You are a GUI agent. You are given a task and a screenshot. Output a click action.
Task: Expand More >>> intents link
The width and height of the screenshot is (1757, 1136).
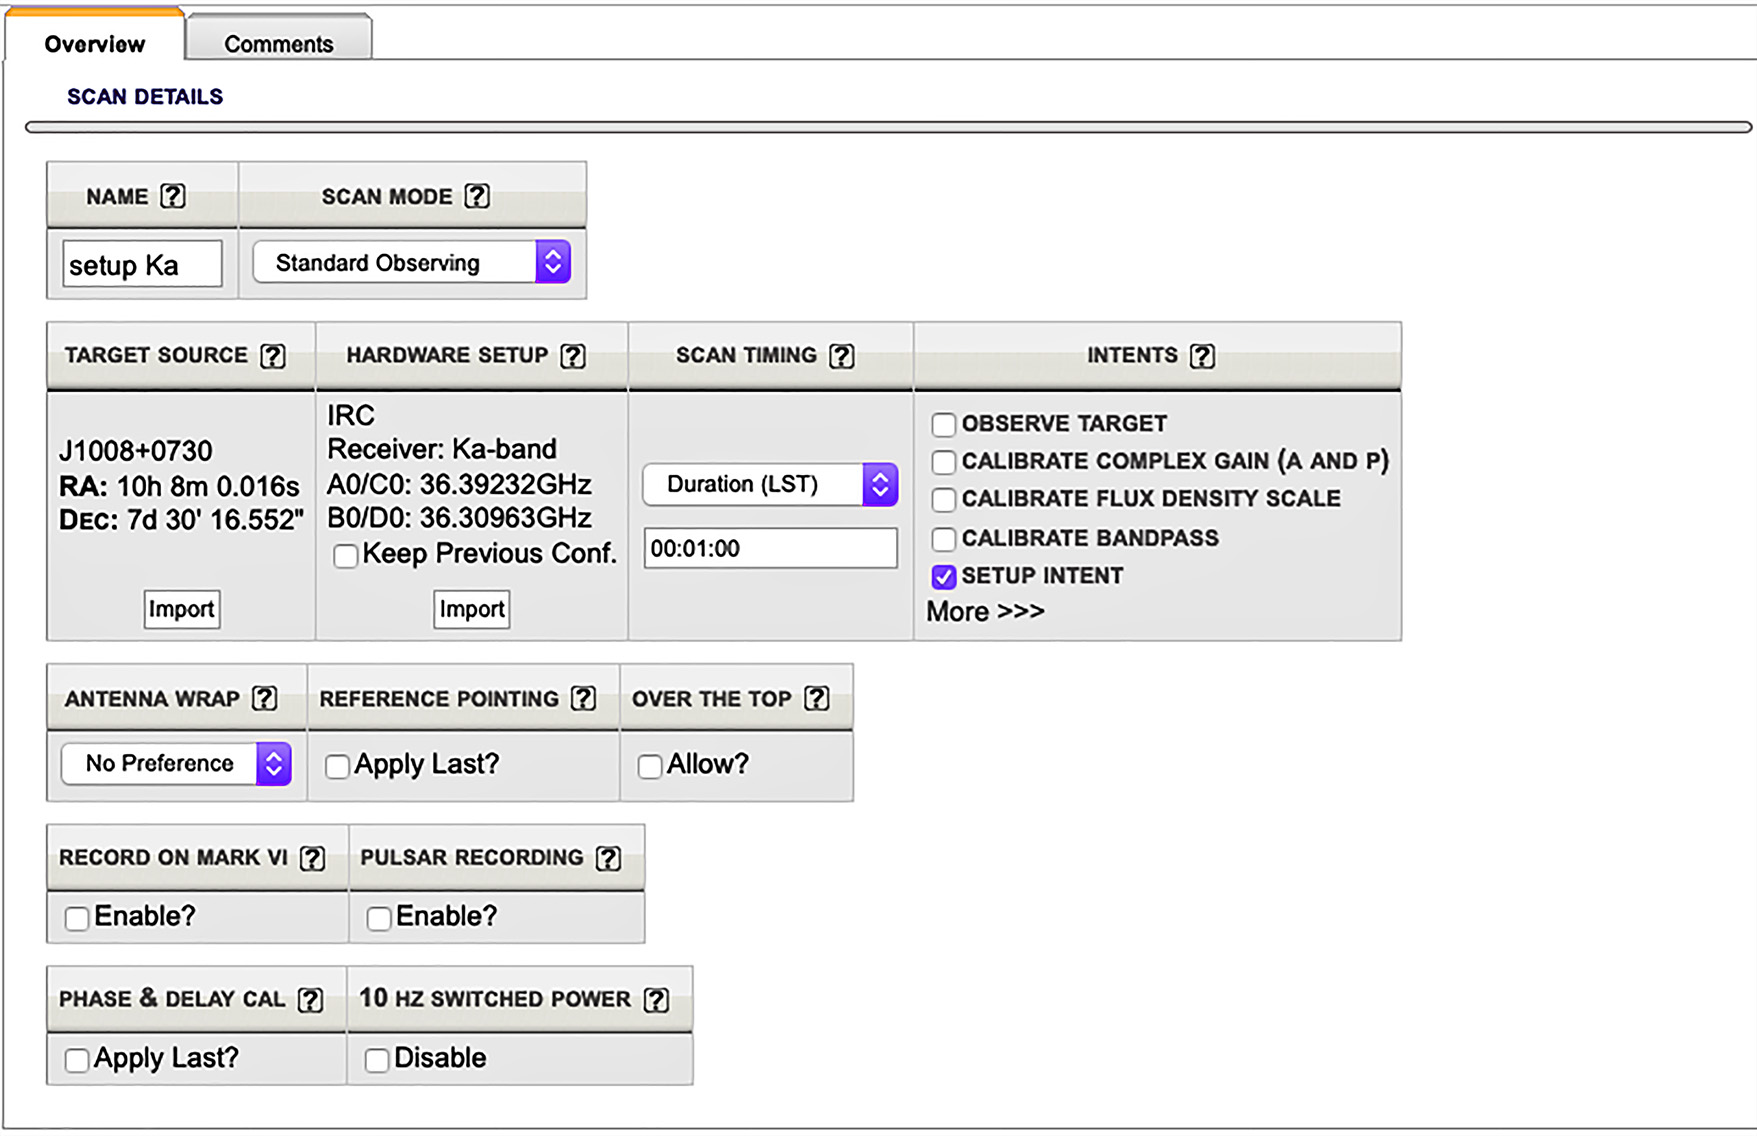985,612
